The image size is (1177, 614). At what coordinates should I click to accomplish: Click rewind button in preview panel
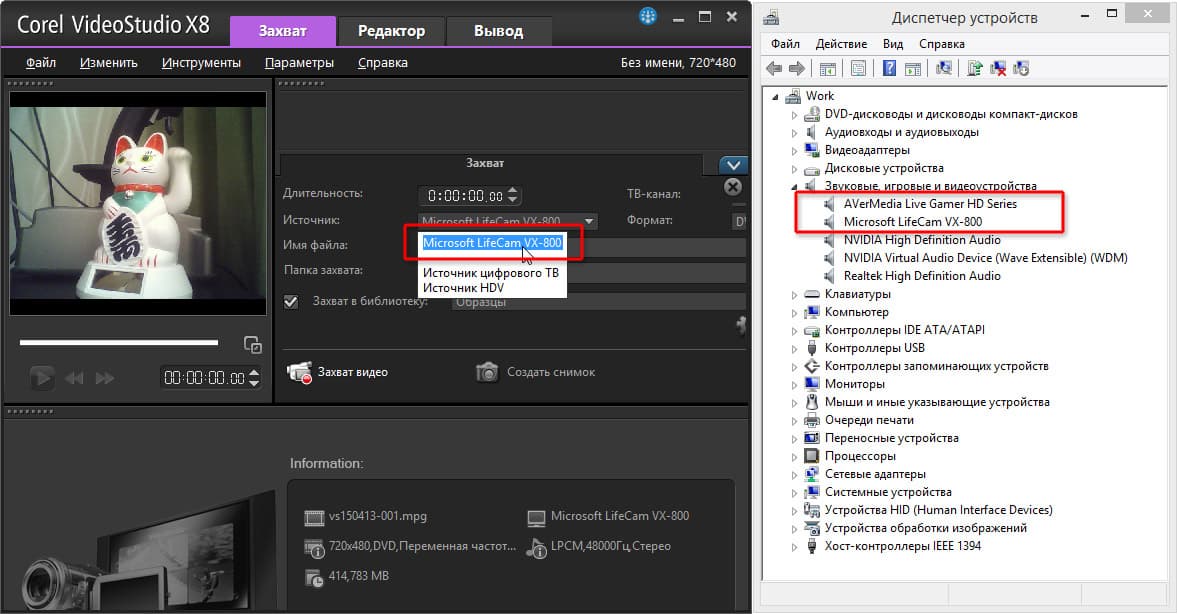coord(74,378)
